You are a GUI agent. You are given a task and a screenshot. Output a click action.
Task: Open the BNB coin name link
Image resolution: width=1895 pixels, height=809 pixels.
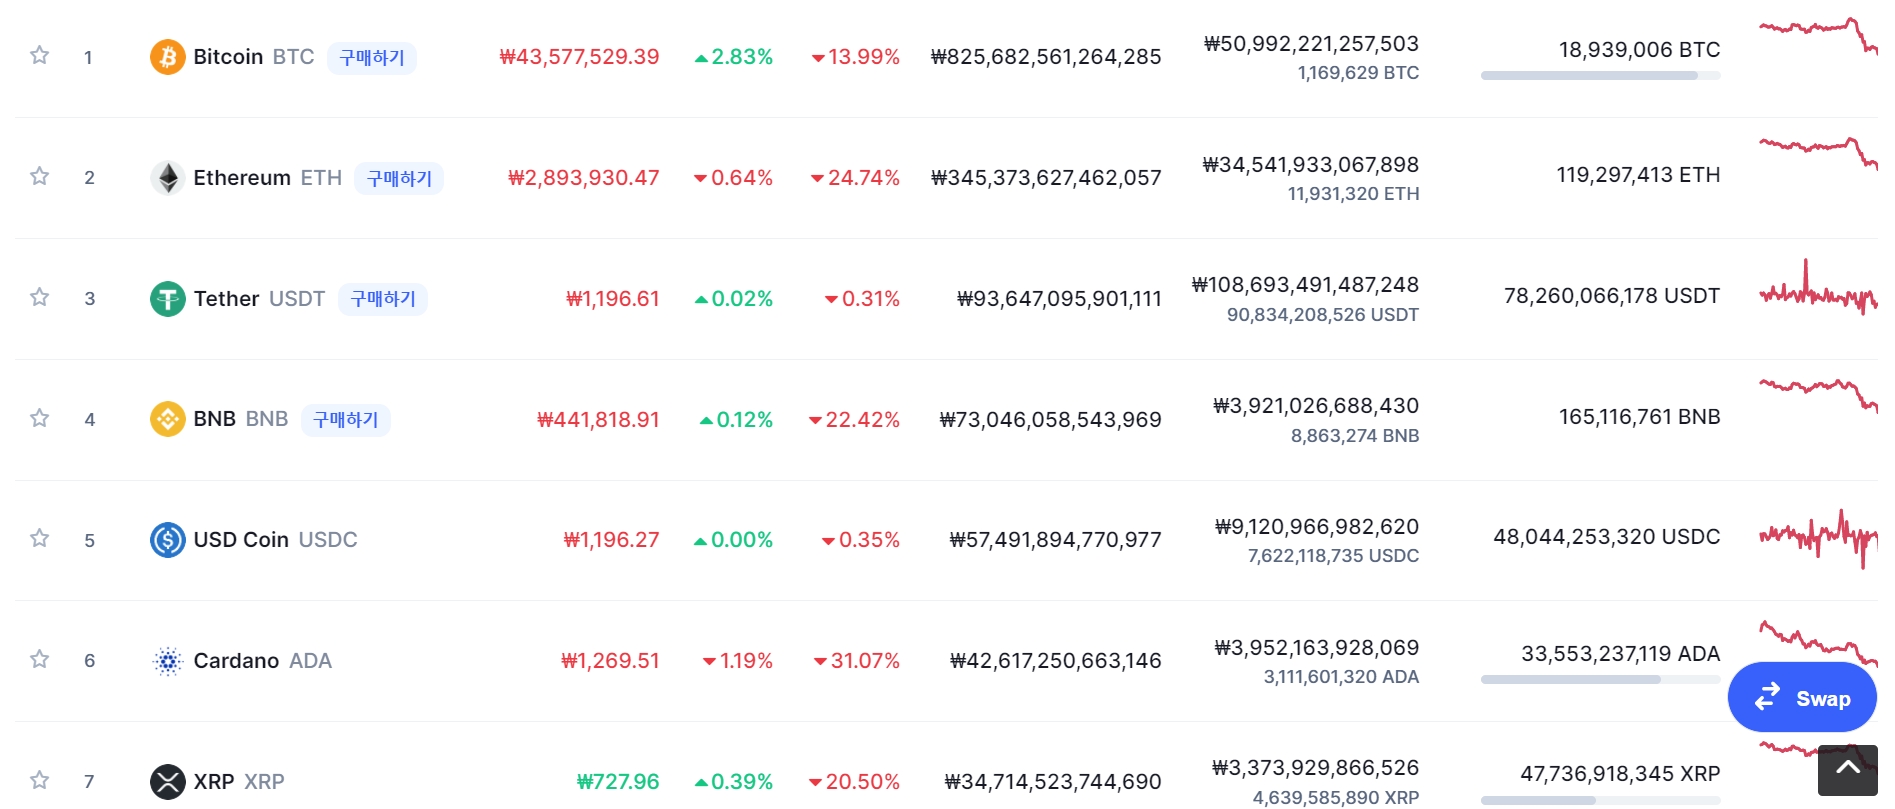pyautogui.click(x=214, y=419)
